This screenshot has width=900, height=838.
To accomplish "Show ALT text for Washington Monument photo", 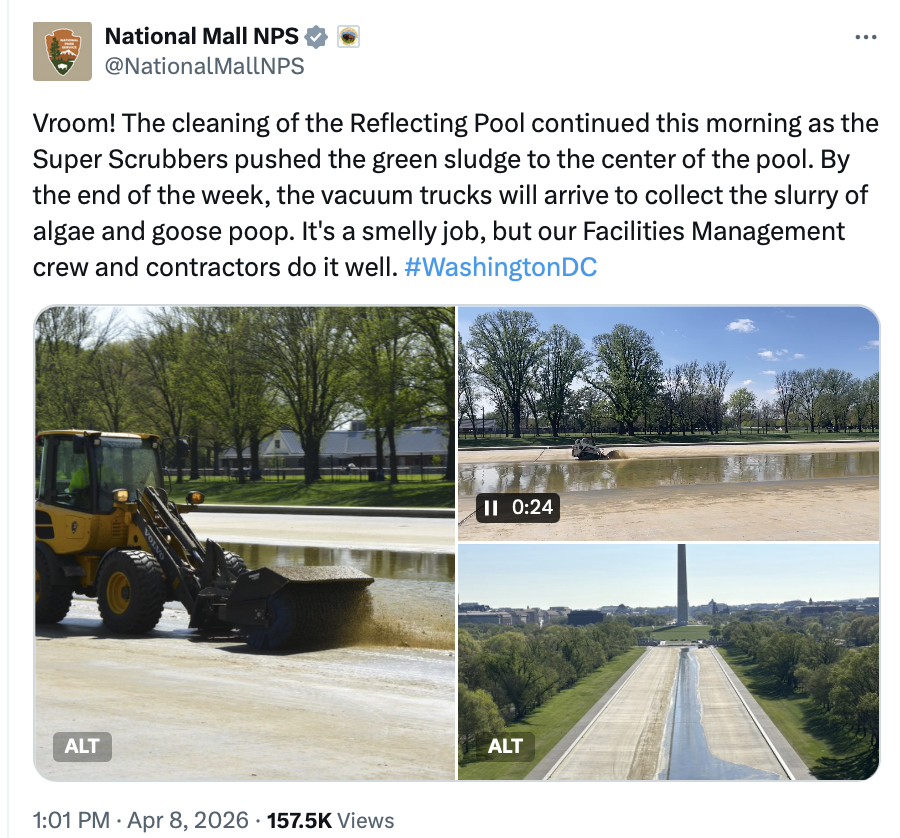I will point(505,746).
